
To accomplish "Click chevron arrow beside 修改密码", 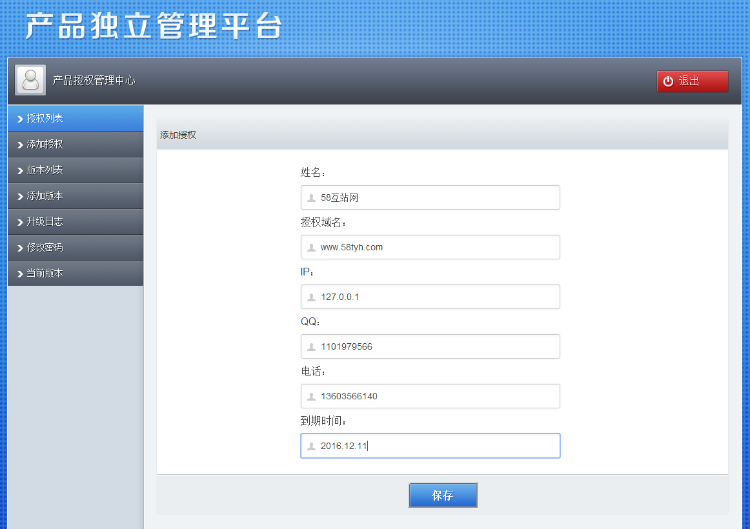I will (x=20, y=248).
